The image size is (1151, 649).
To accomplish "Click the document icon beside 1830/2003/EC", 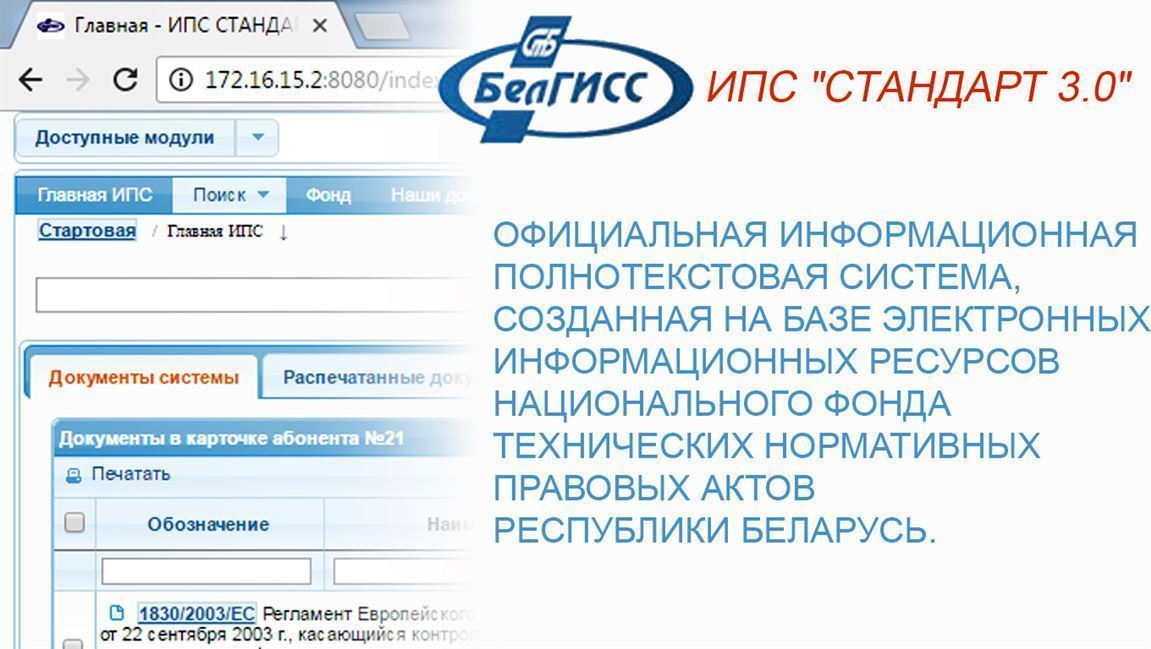I will click(x=117, y=613).
